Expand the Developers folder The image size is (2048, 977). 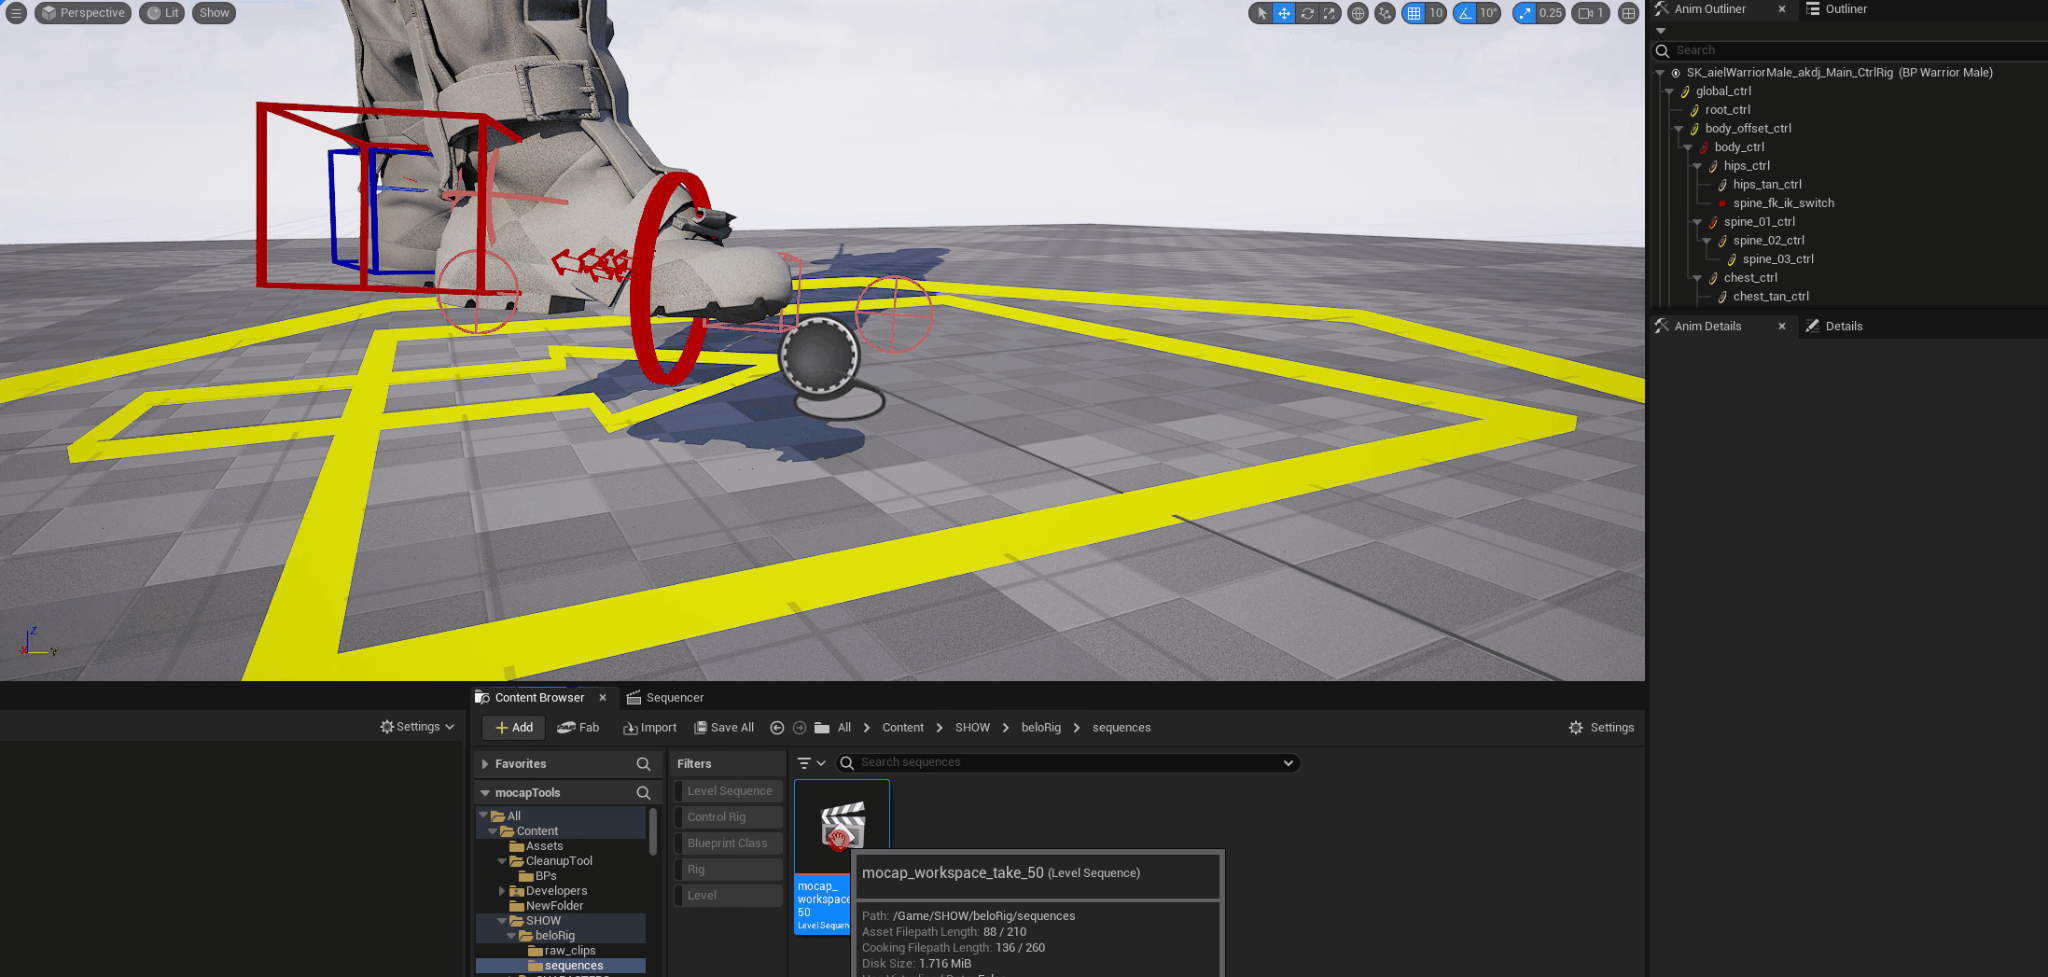coord(502,891)
